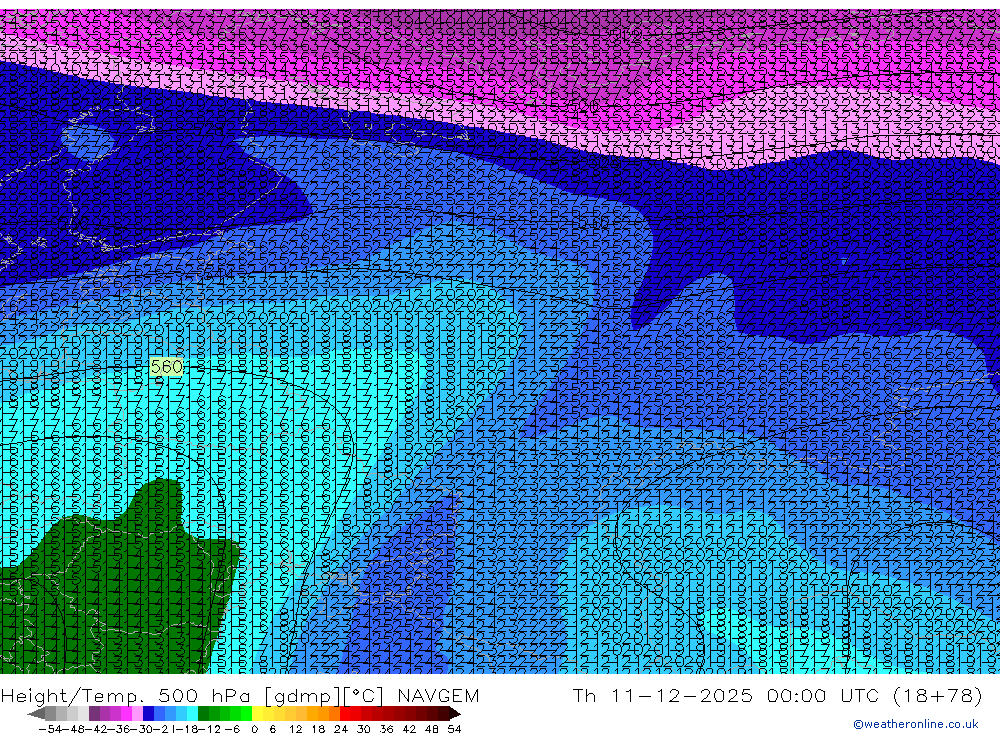Click the dark green legend color swatch
Image resolution: width=1000 pixels, height=733 pixels.
[x=203, y=713]
